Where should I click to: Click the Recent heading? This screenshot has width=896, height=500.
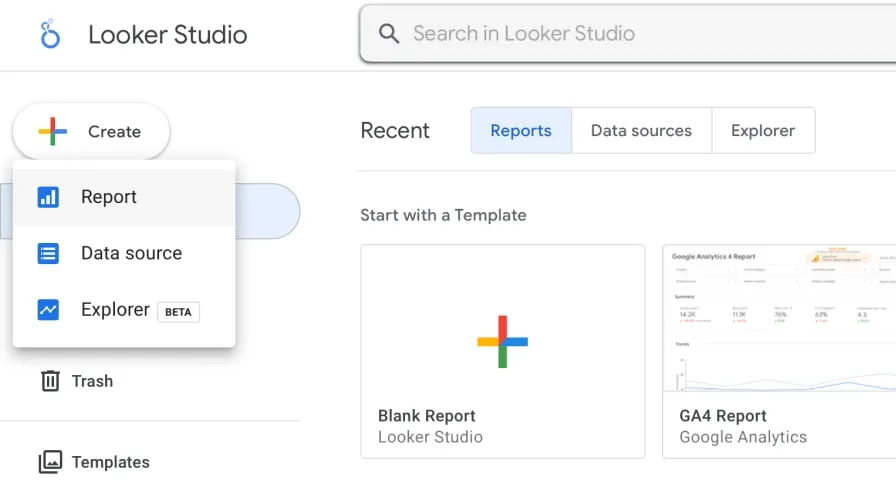pos(395,130)
